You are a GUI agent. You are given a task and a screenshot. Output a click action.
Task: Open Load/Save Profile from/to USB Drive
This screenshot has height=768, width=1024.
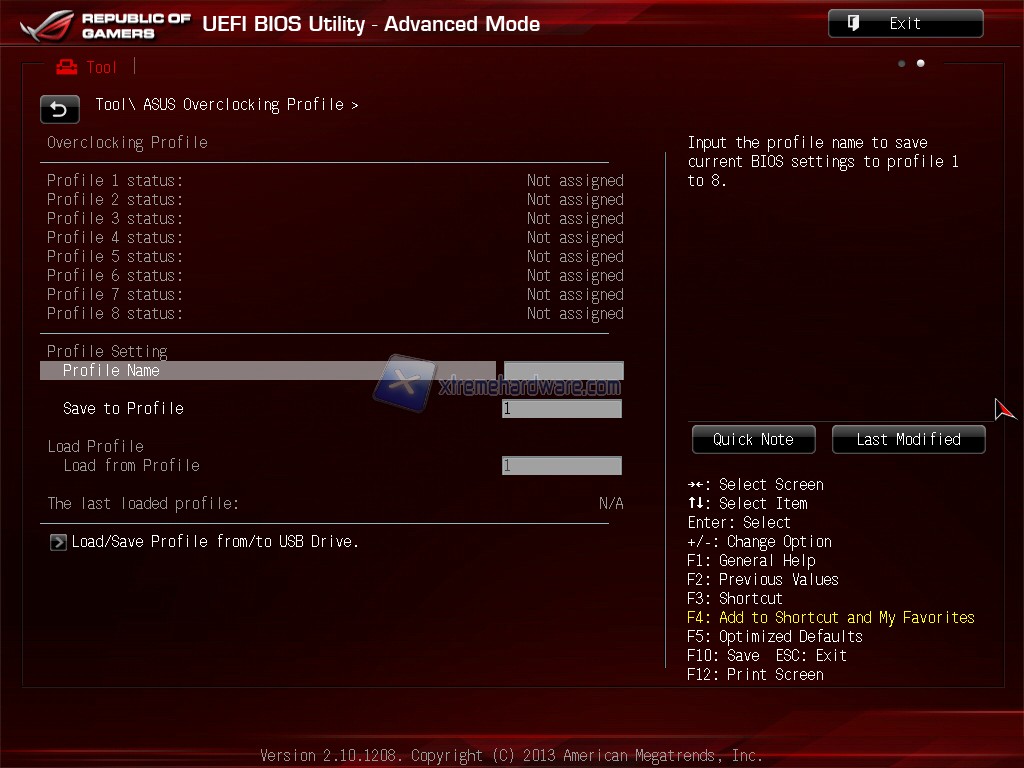215,542
